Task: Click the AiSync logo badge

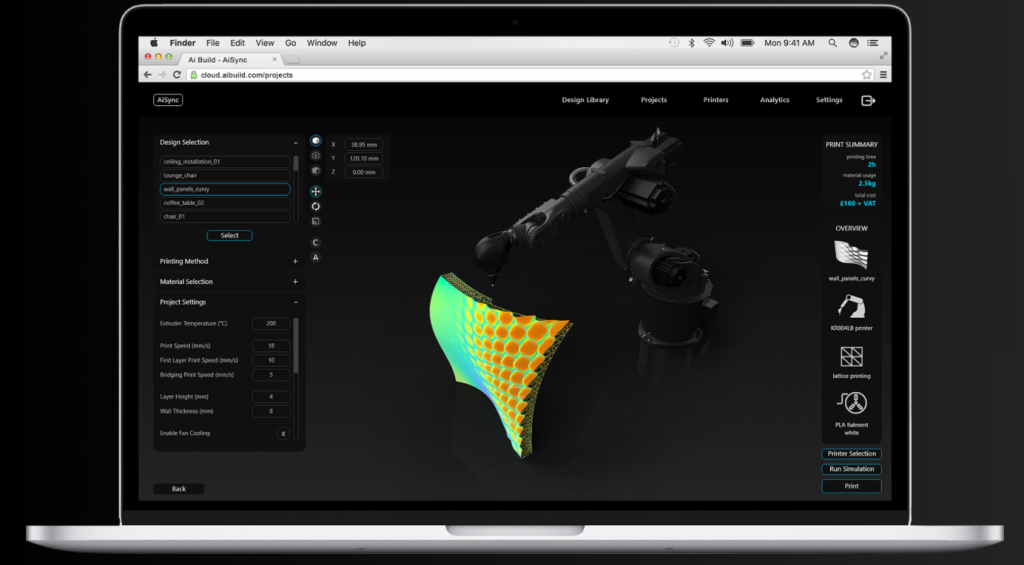Action: (168, 100)
